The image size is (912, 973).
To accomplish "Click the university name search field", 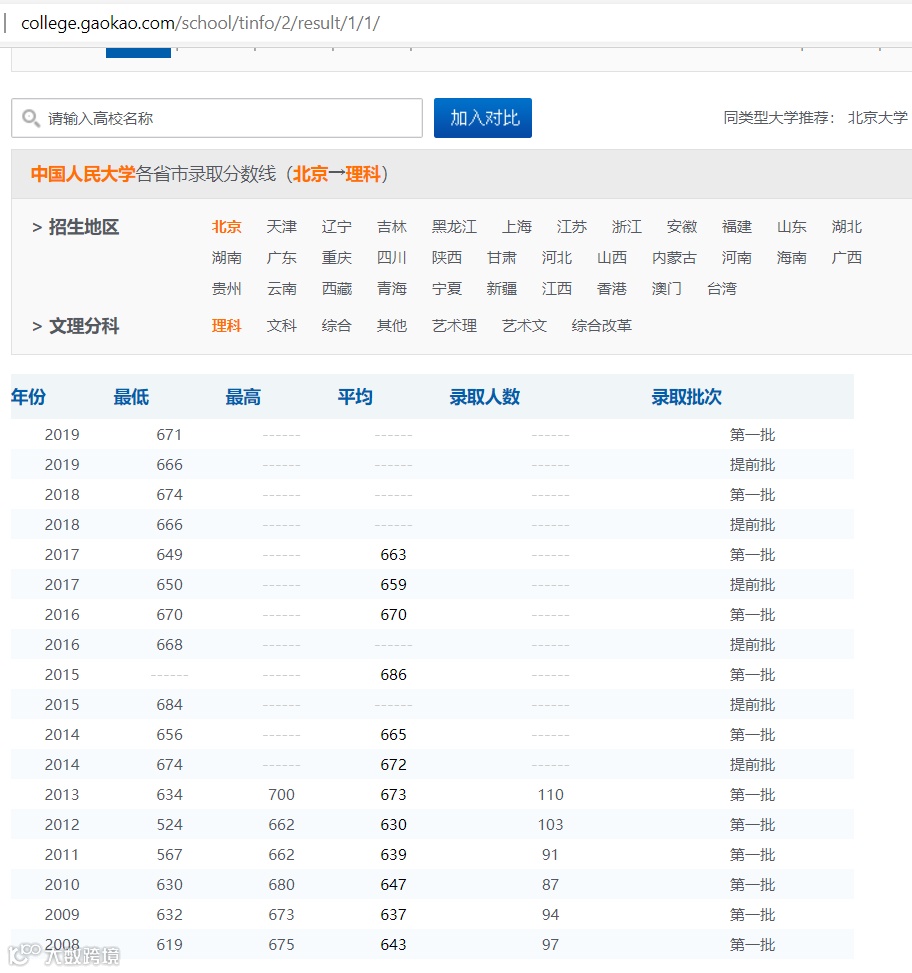I will click(x=217, y=118).
